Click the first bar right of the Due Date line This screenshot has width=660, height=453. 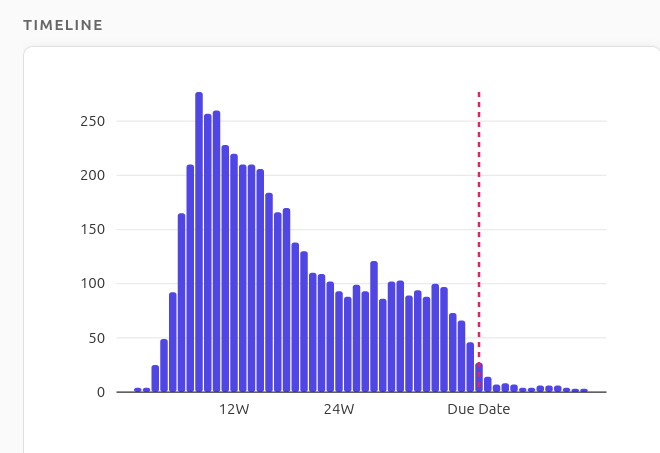pos(488,385)
